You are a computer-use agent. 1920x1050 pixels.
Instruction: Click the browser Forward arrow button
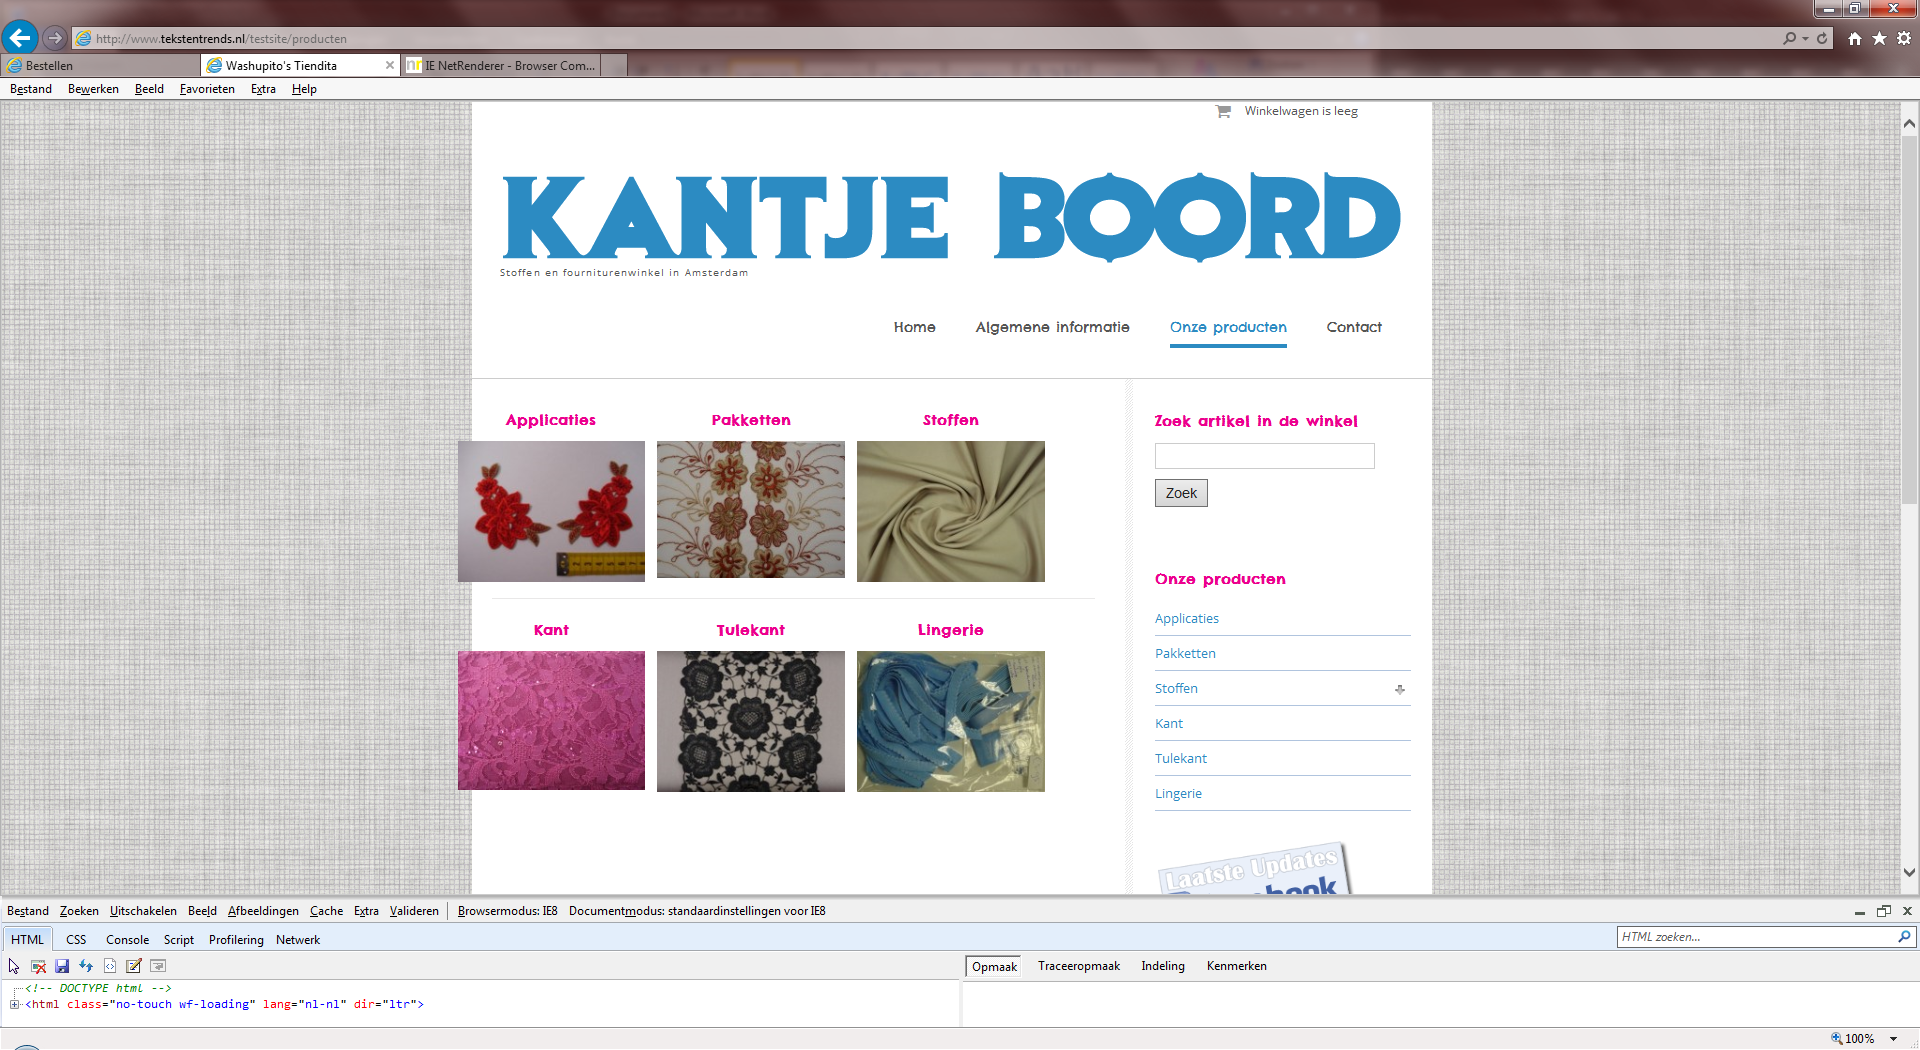coord(55,38)
